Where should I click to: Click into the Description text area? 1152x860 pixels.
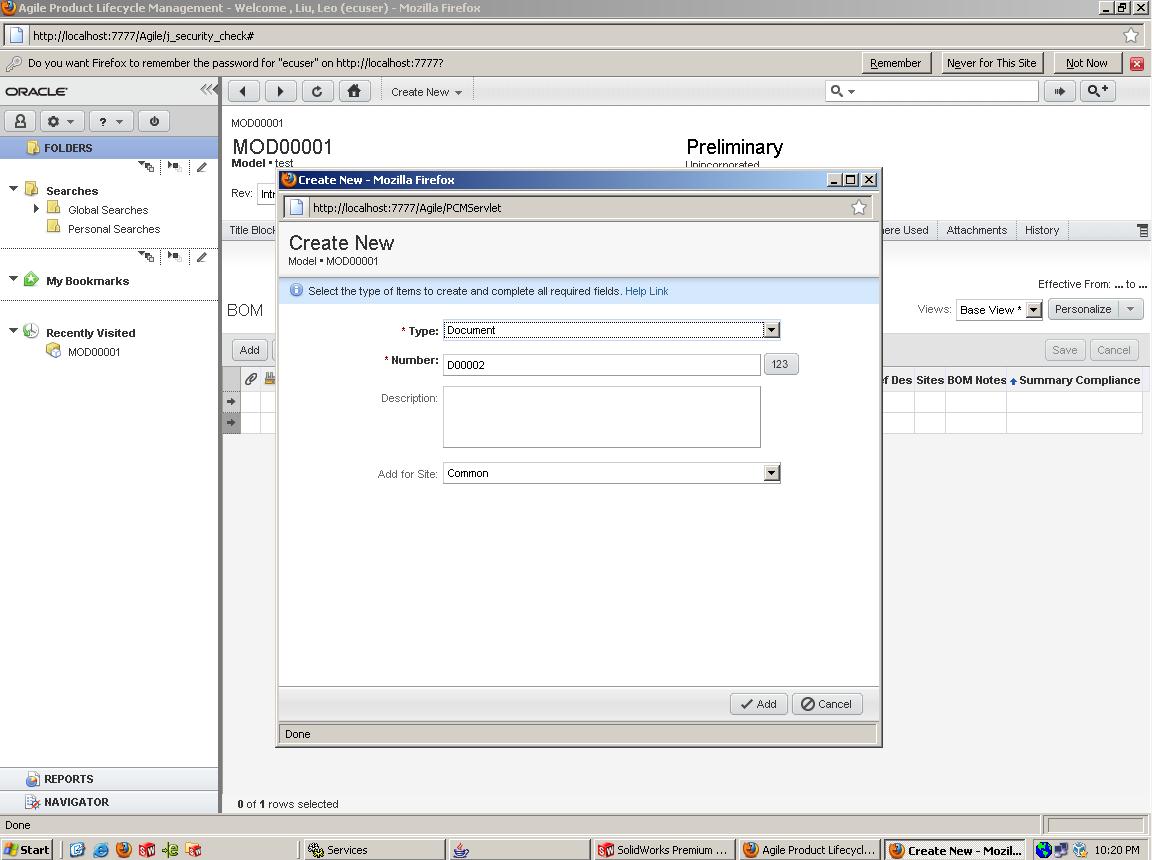tap(601, 417)
